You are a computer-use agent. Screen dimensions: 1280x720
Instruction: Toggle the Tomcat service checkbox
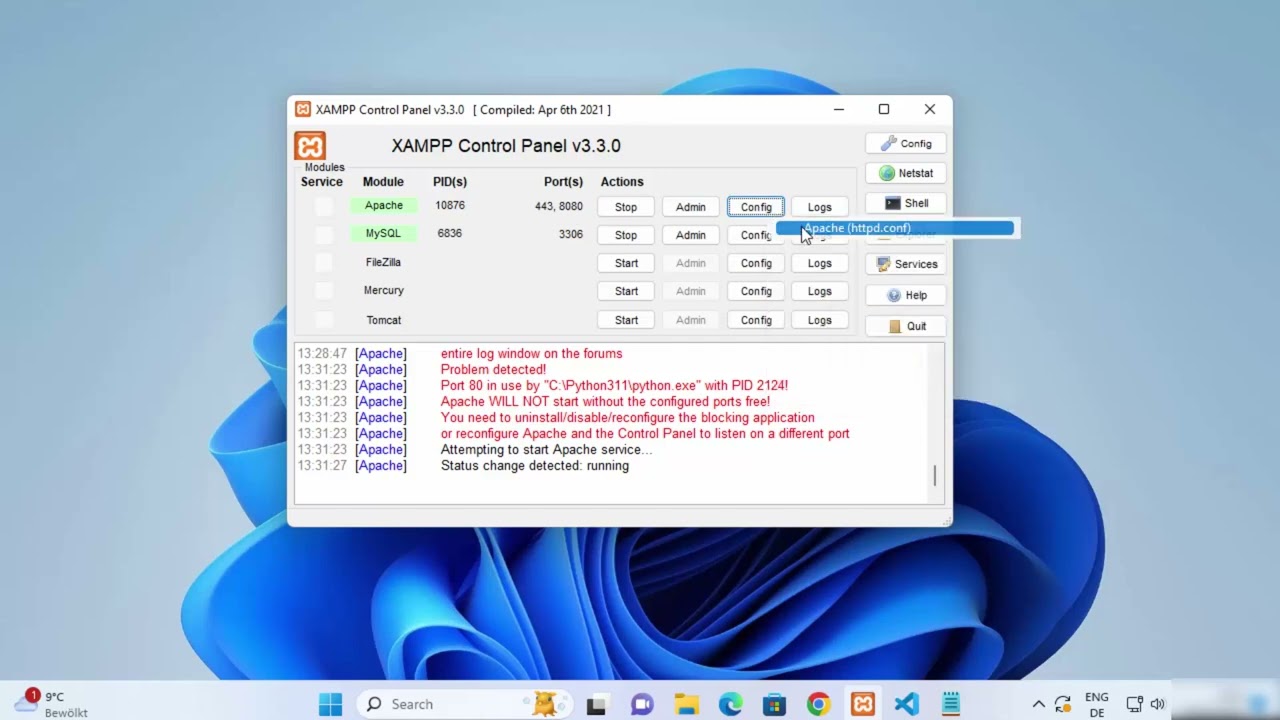pos(323,320)
